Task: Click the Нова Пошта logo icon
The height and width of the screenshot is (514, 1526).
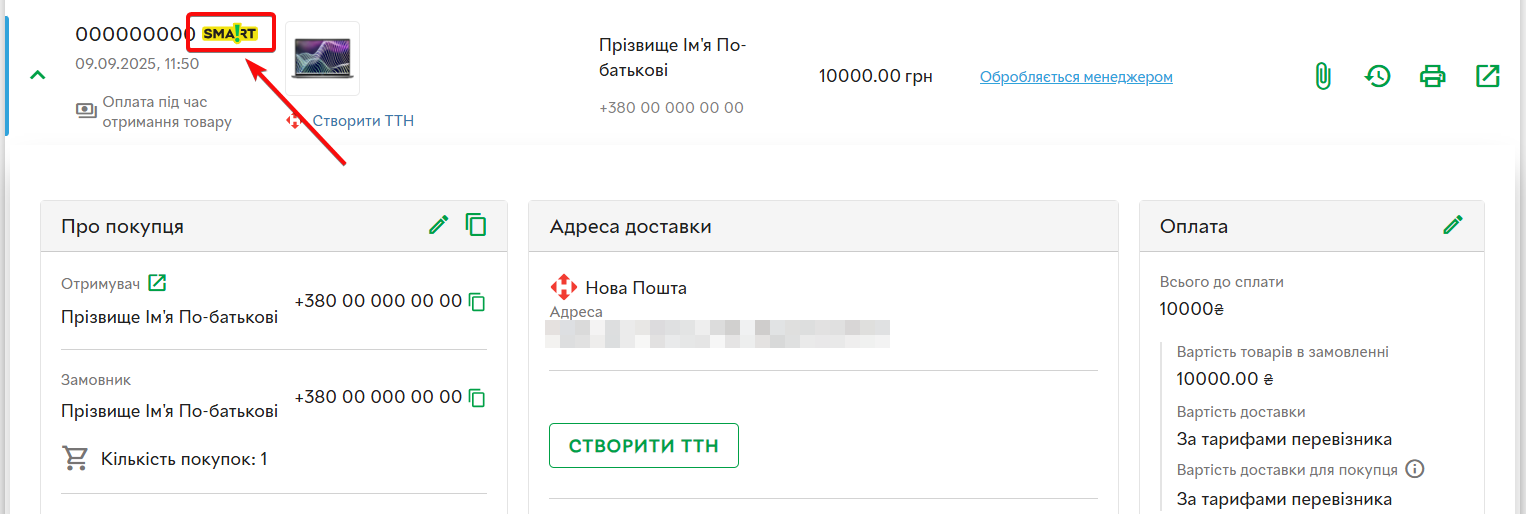Action: pos(564,288)
